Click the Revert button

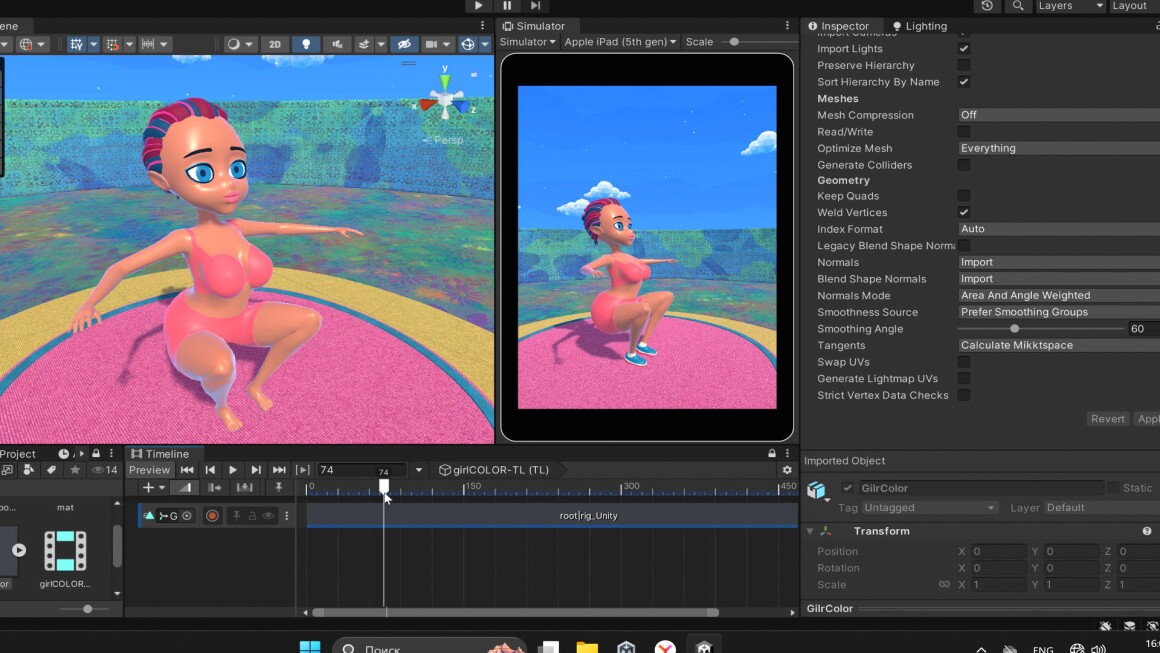1107,419
